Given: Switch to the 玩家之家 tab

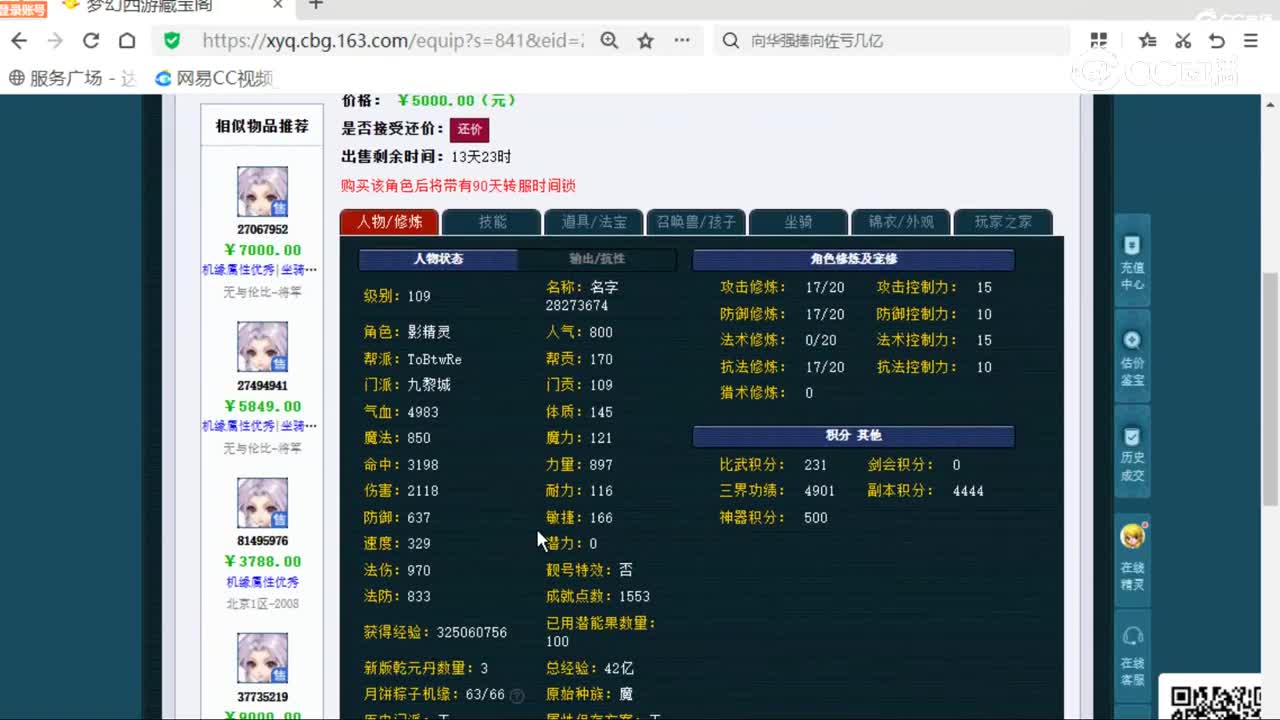Looking at the screenshot, I should (x=1003, y=222).
